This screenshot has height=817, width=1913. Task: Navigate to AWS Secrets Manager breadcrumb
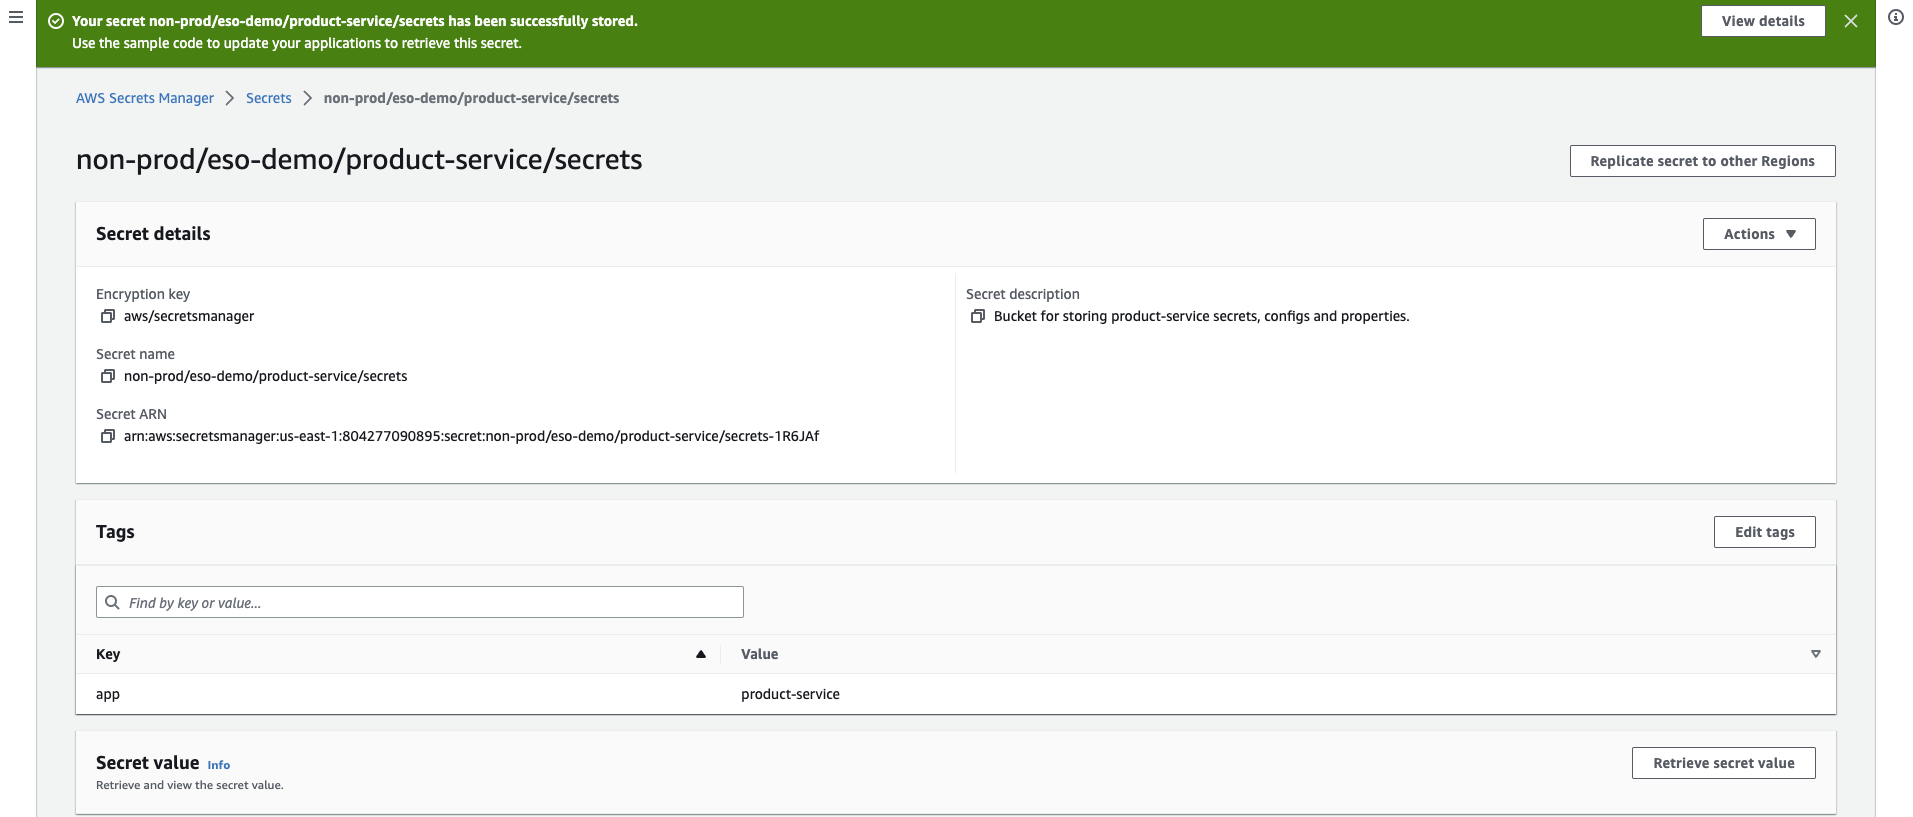pyautogui.click(x=145, y=98)
